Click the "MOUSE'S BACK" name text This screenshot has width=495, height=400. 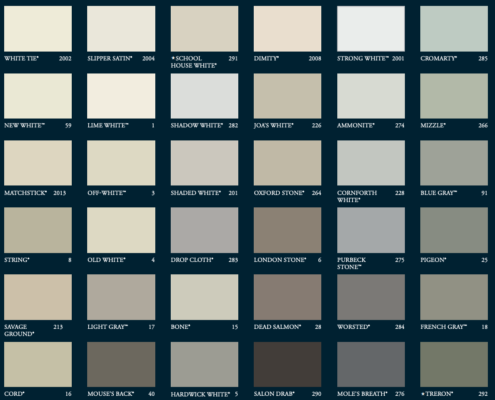pyautogui.click(x=110, y=394)
